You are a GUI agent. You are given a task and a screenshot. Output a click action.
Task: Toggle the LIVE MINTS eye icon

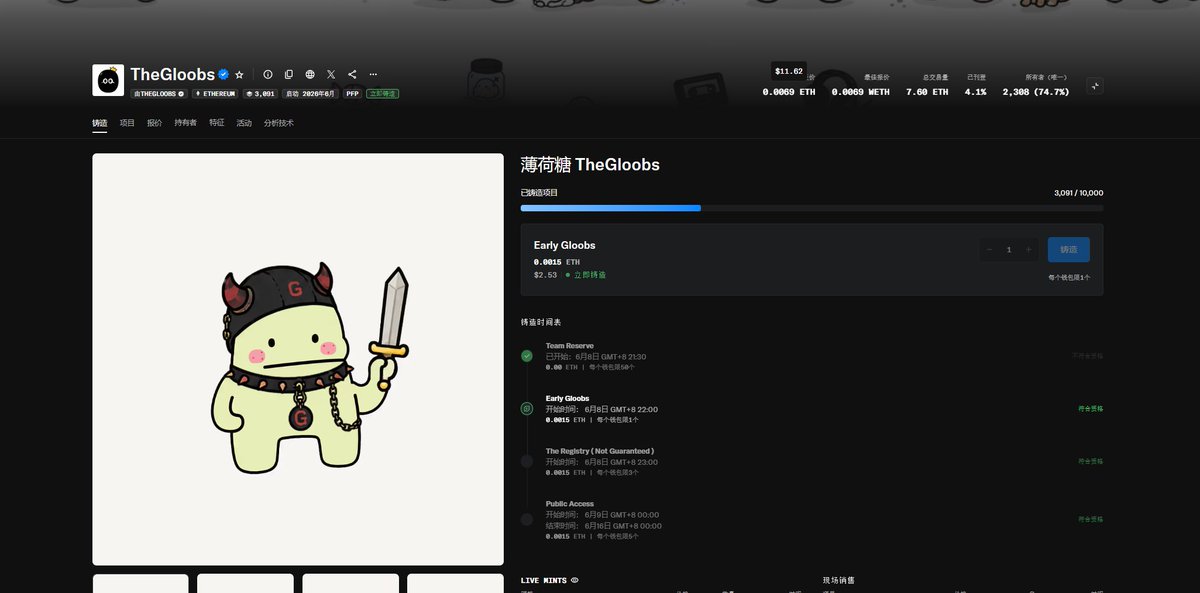[x=575, y=580]
